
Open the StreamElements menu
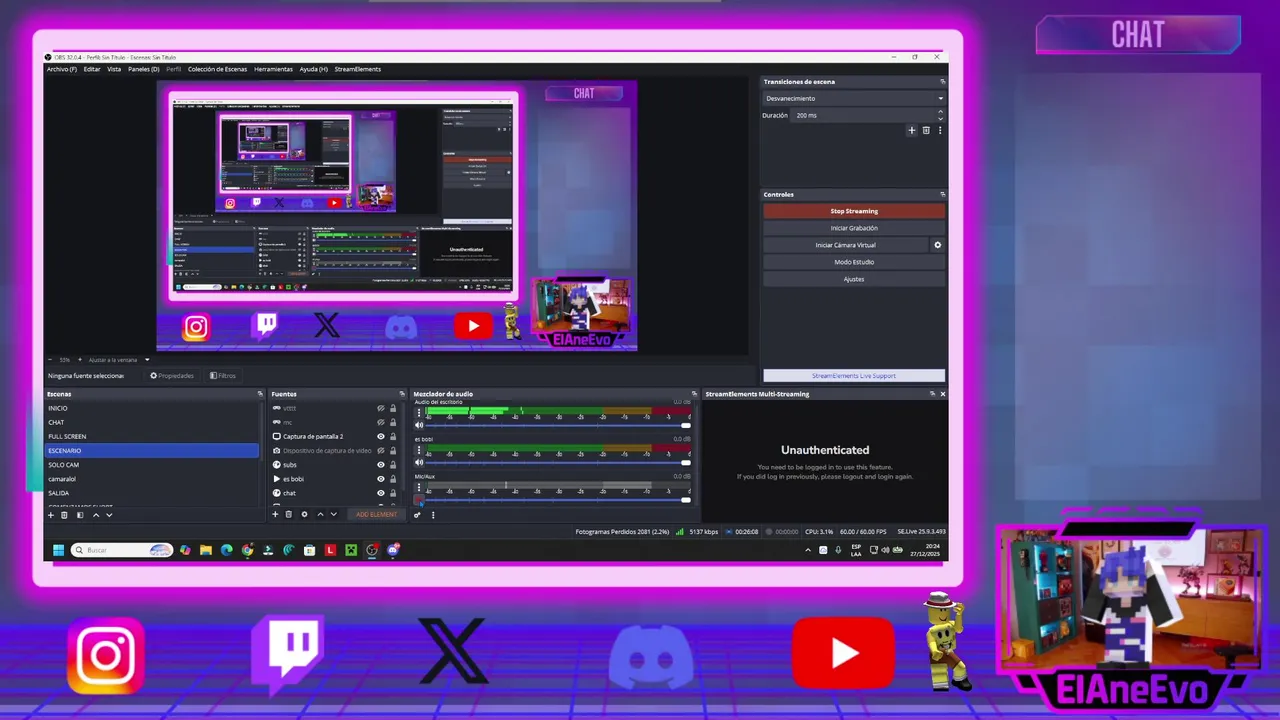pyautogui.click(x=357, y=69)
